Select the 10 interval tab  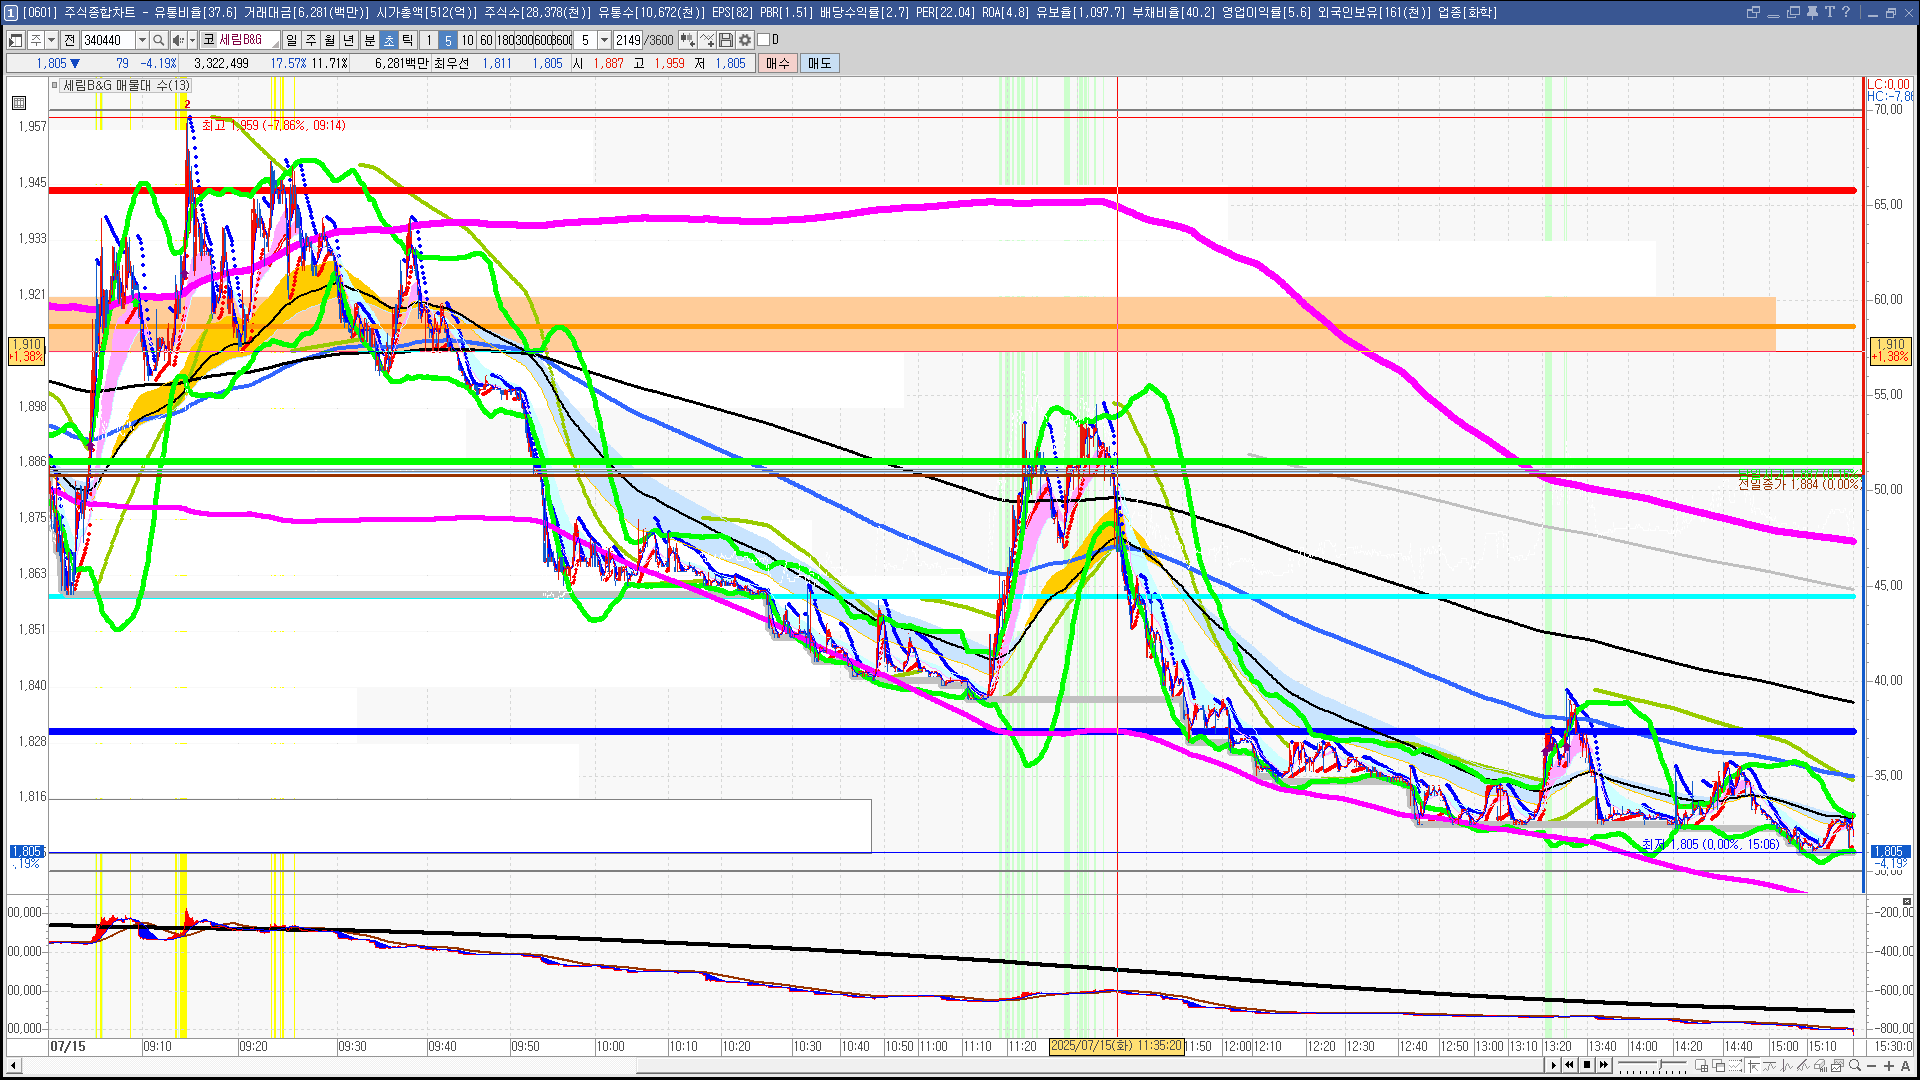tap(467, 40)
